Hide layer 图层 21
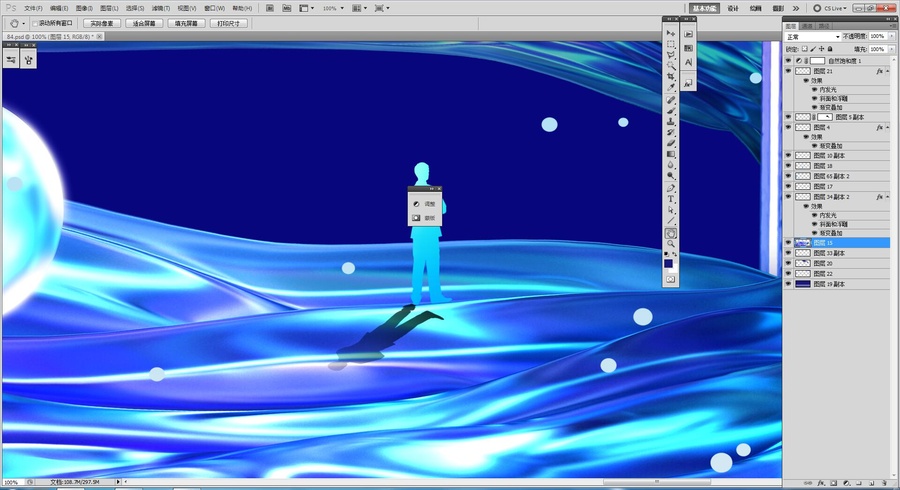Screen dimensions: 900x490 pyautogui.click(x=788, y=71)
